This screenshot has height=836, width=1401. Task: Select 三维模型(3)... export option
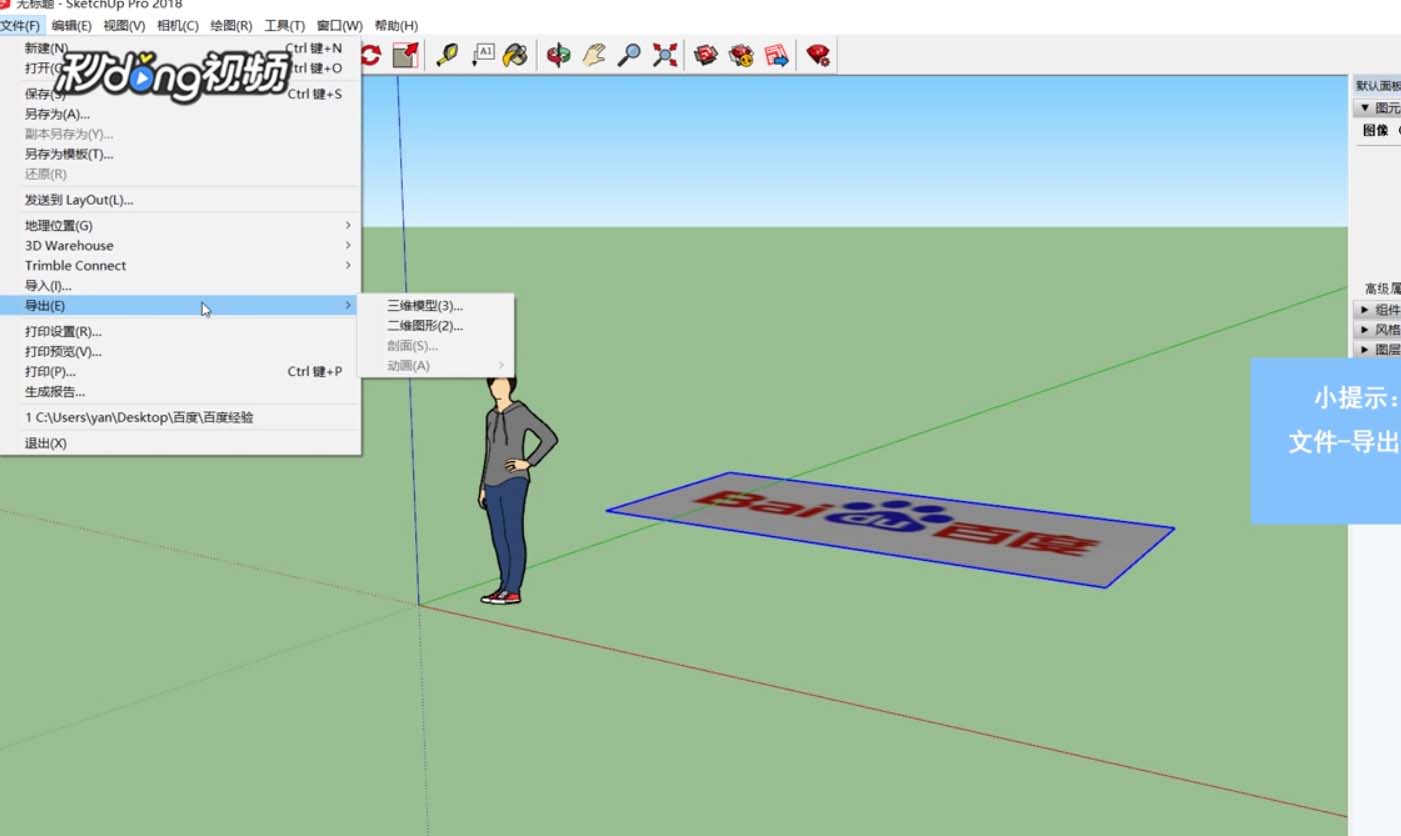coord(436,306)
